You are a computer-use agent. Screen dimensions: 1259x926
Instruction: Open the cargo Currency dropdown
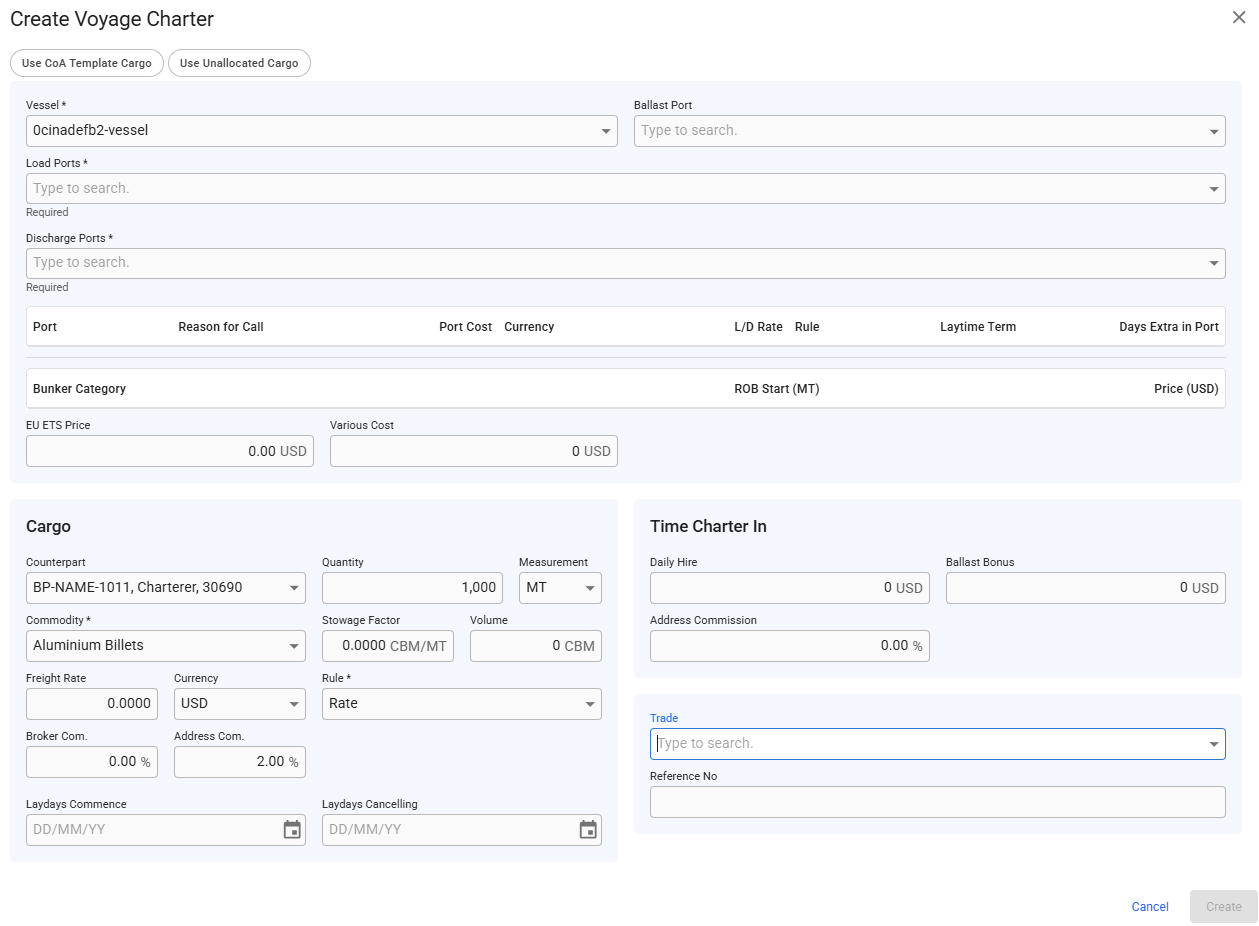point(294,704)
